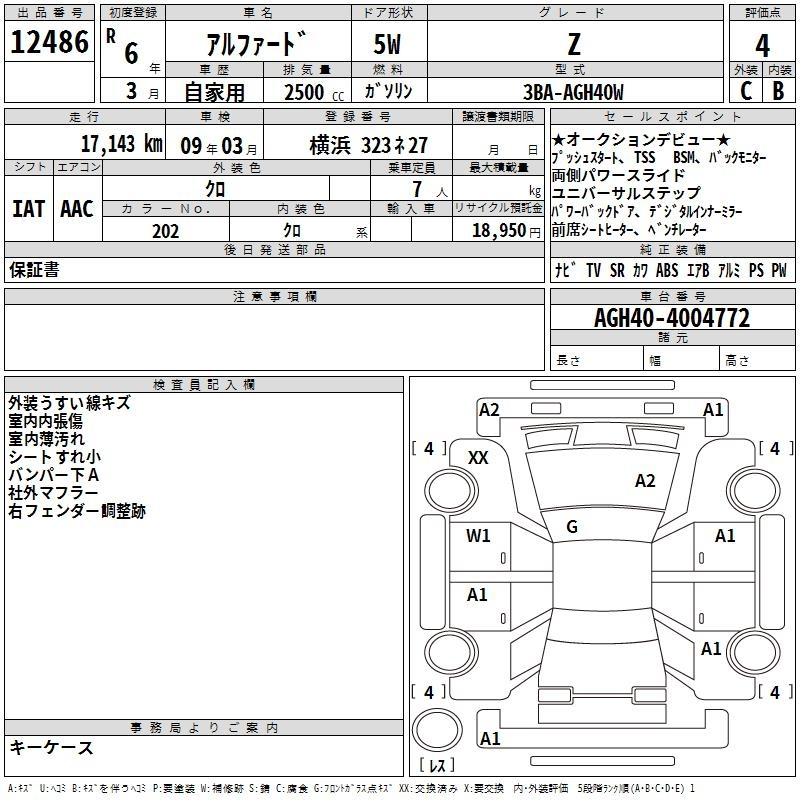Select the chassis number AGH40-4004772
Image resolution: width=800 pixels, height=800 pixels.
(x=671, y=318)
